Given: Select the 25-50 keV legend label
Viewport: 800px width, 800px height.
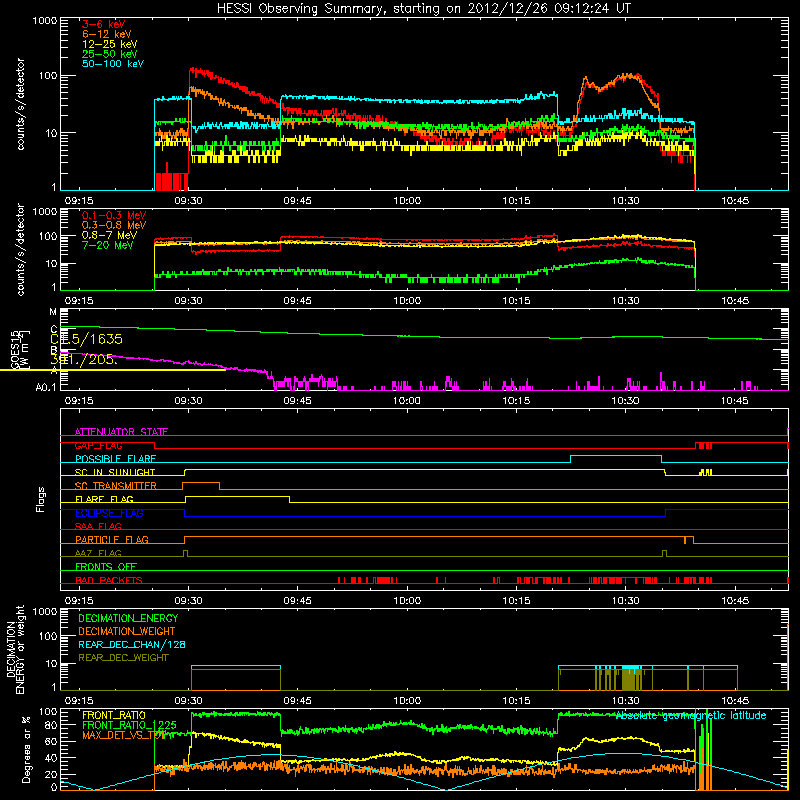Looking at the screenshot, I should 110,54.
